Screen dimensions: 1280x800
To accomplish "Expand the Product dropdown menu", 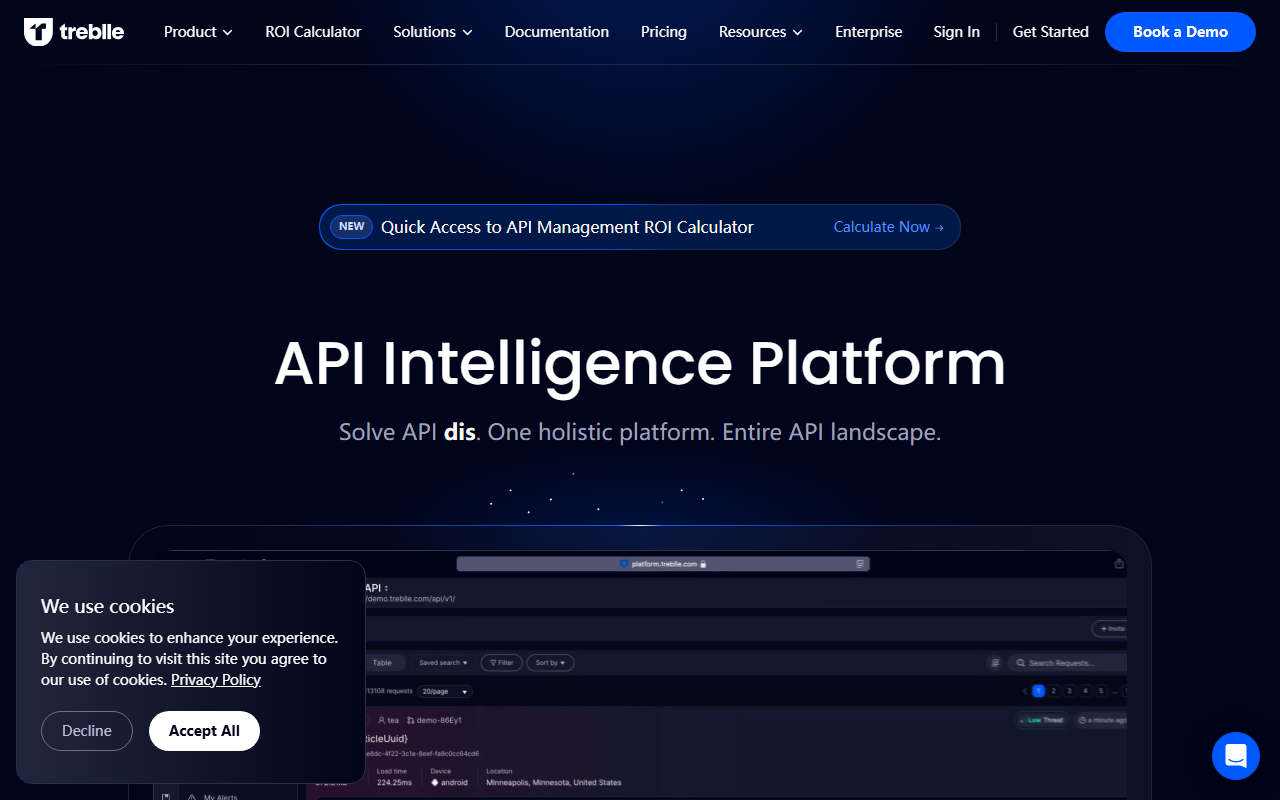I will (198, 32).
